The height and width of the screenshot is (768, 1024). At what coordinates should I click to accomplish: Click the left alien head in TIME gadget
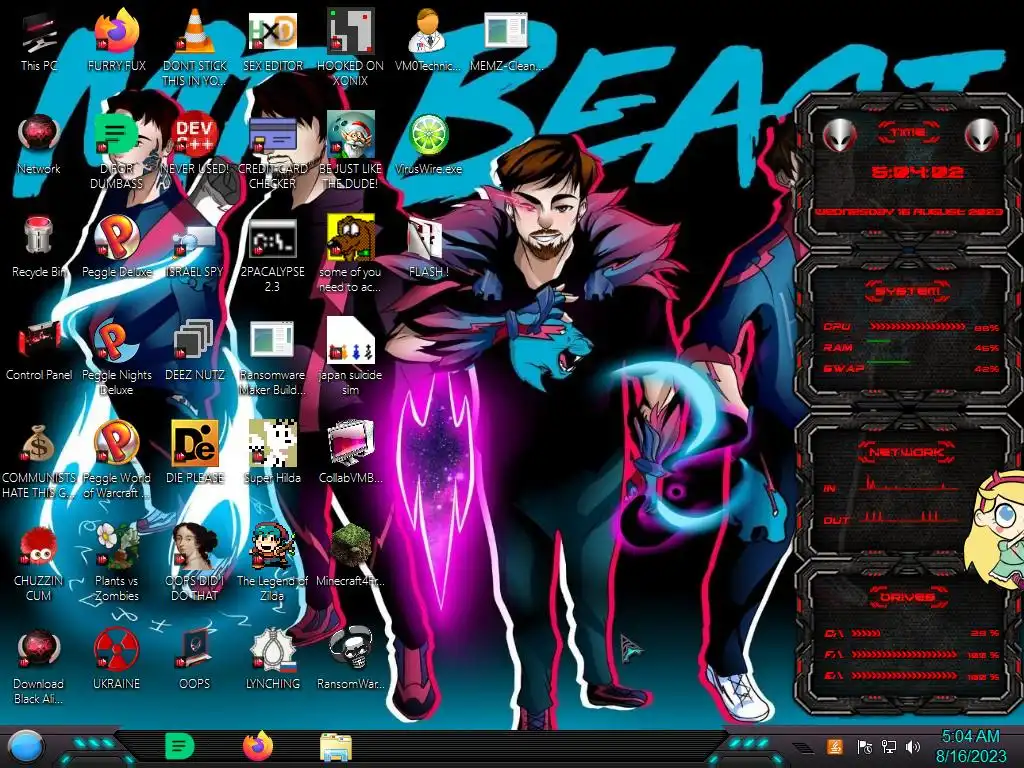coord(840,135)
